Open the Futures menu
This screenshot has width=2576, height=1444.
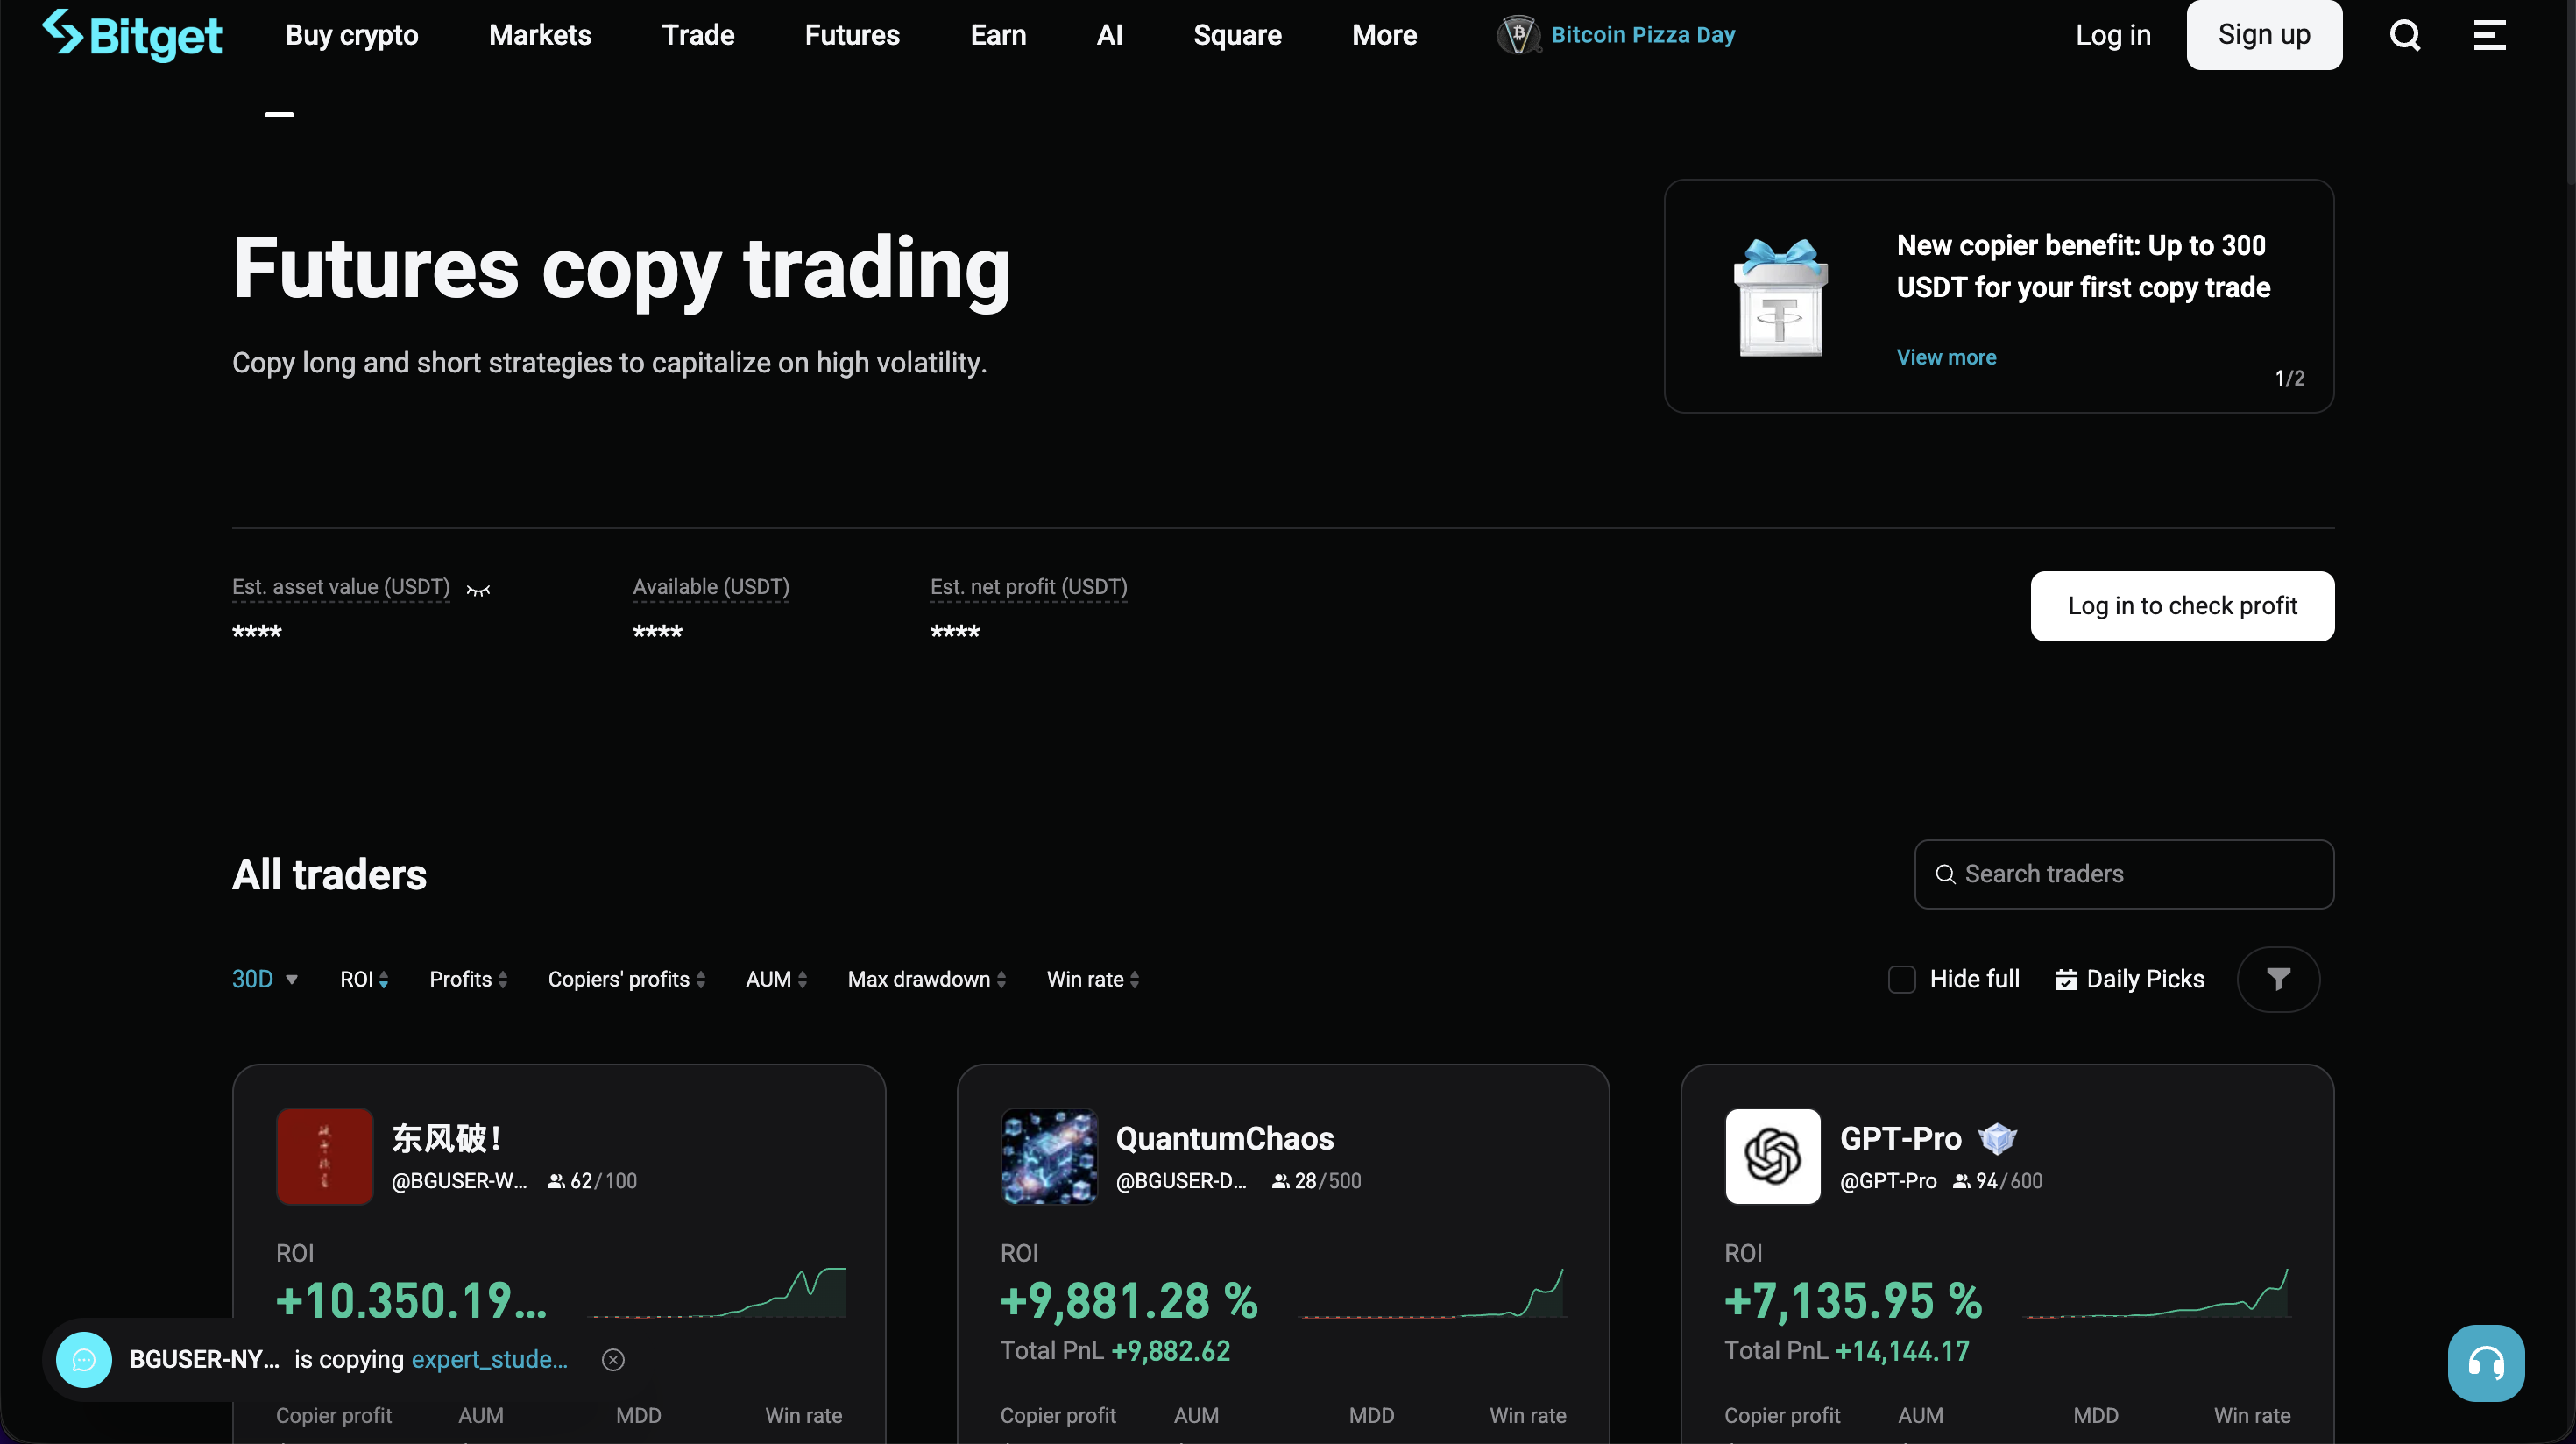coord(852,35)
